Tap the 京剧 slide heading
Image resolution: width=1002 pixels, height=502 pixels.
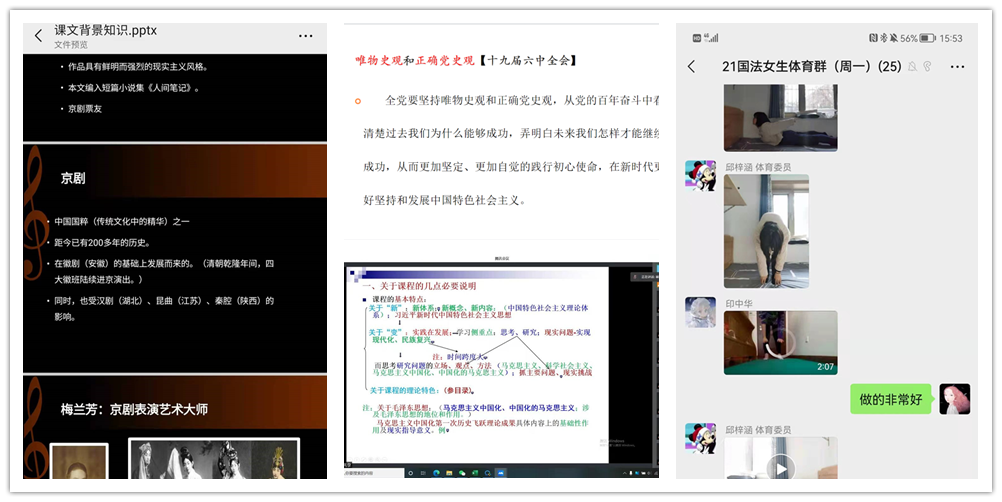(72, 178)
